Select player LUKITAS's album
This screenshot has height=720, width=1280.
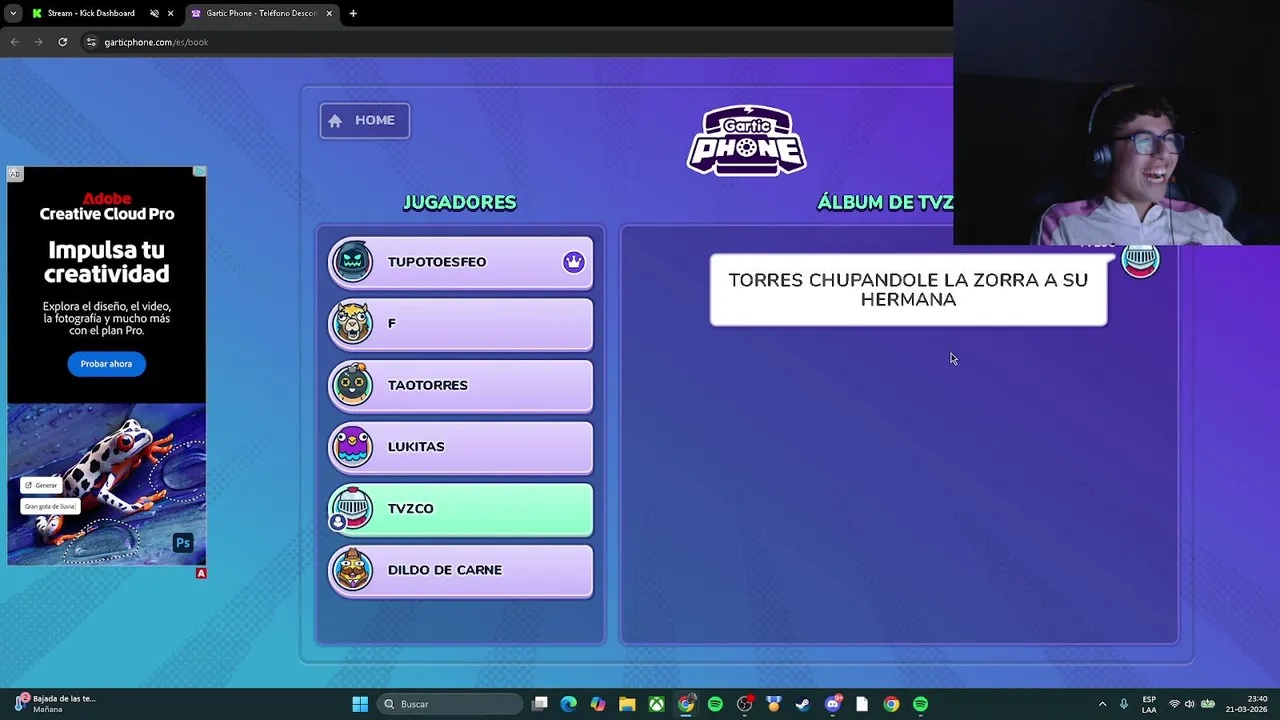click(x=460, y=447)
